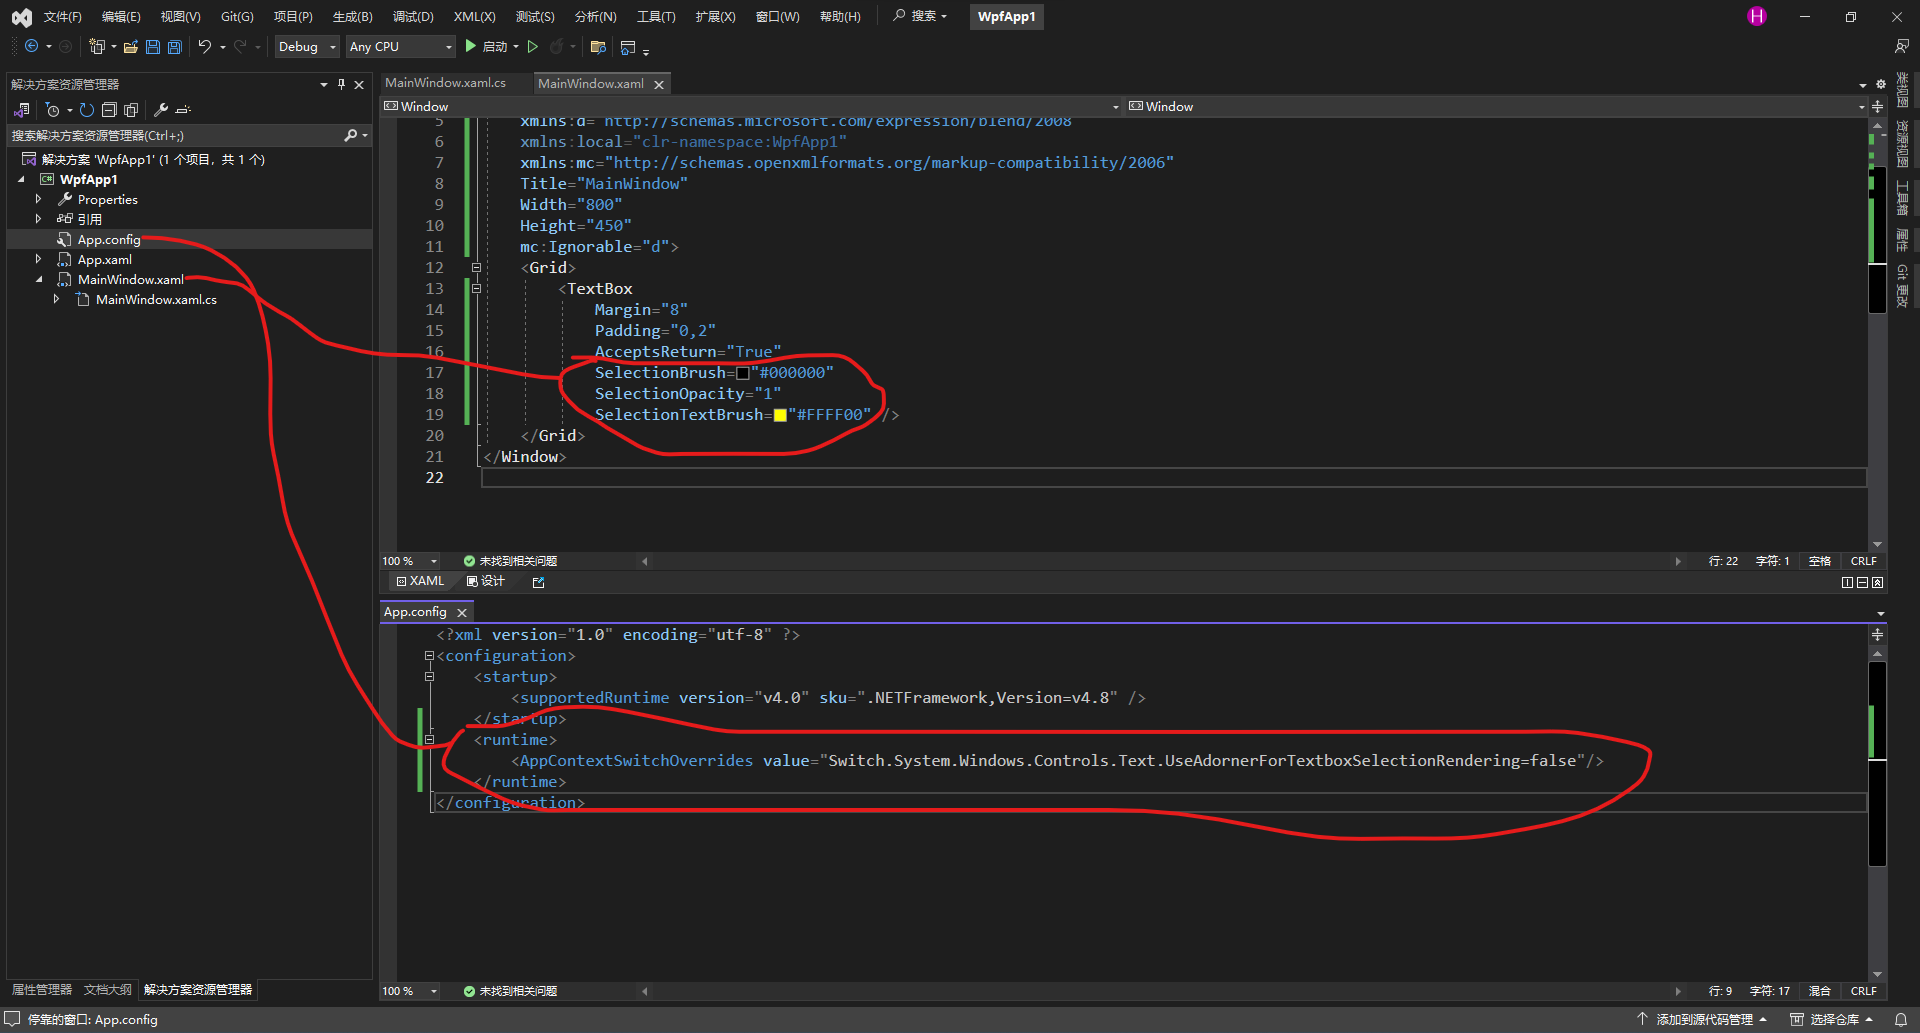Expand the Properties tree node
Image resolution: width=1920 pixels, height=1033 pixels.
(x=38, y=199)
